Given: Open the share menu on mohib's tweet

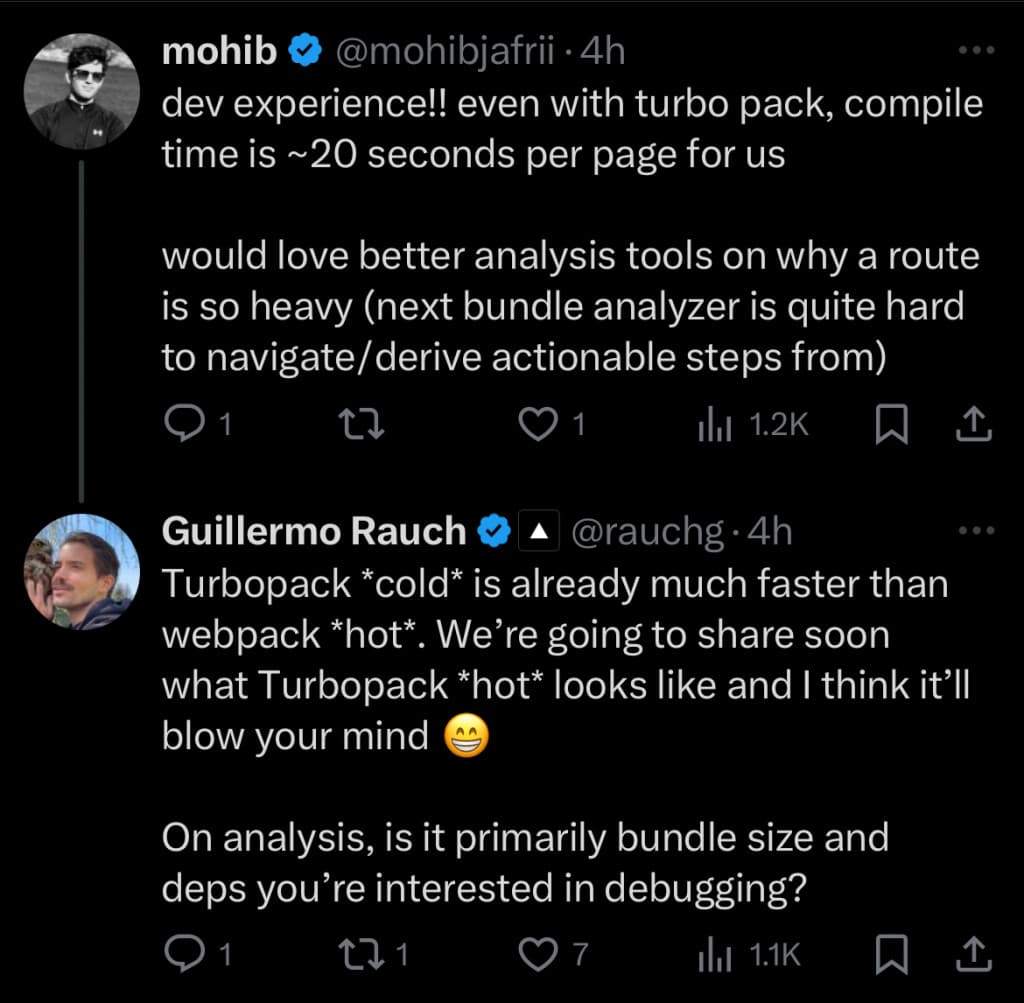Looking at the screenshot, I should tap(974, 424).
